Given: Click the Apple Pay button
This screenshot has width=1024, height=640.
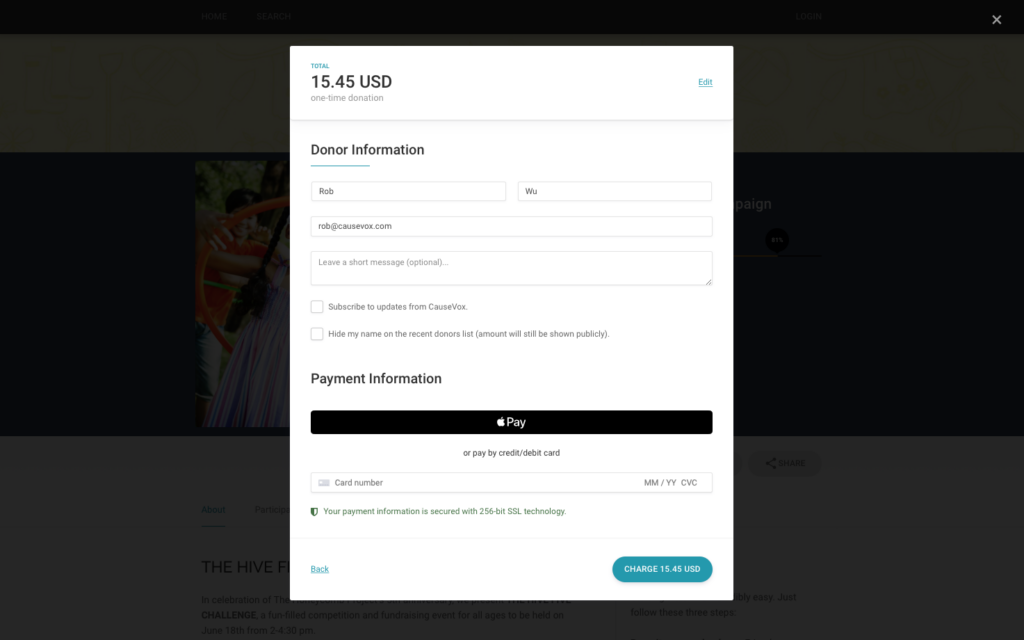Looking at the screenshot, I should pos(511,422).
